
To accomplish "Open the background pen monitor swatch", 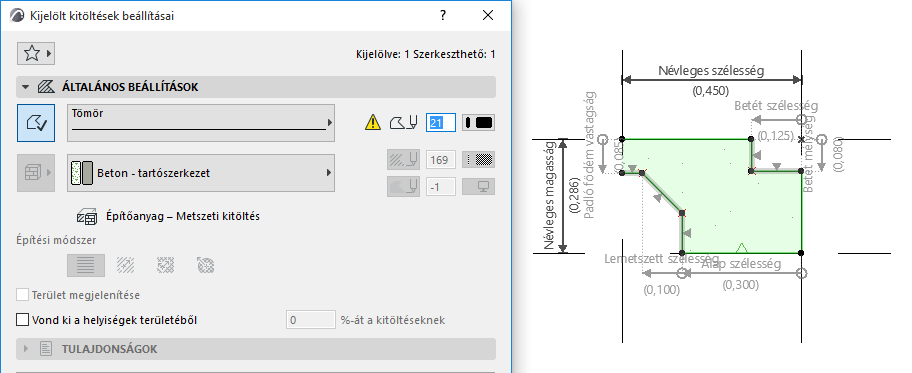I will click(479, 186).
